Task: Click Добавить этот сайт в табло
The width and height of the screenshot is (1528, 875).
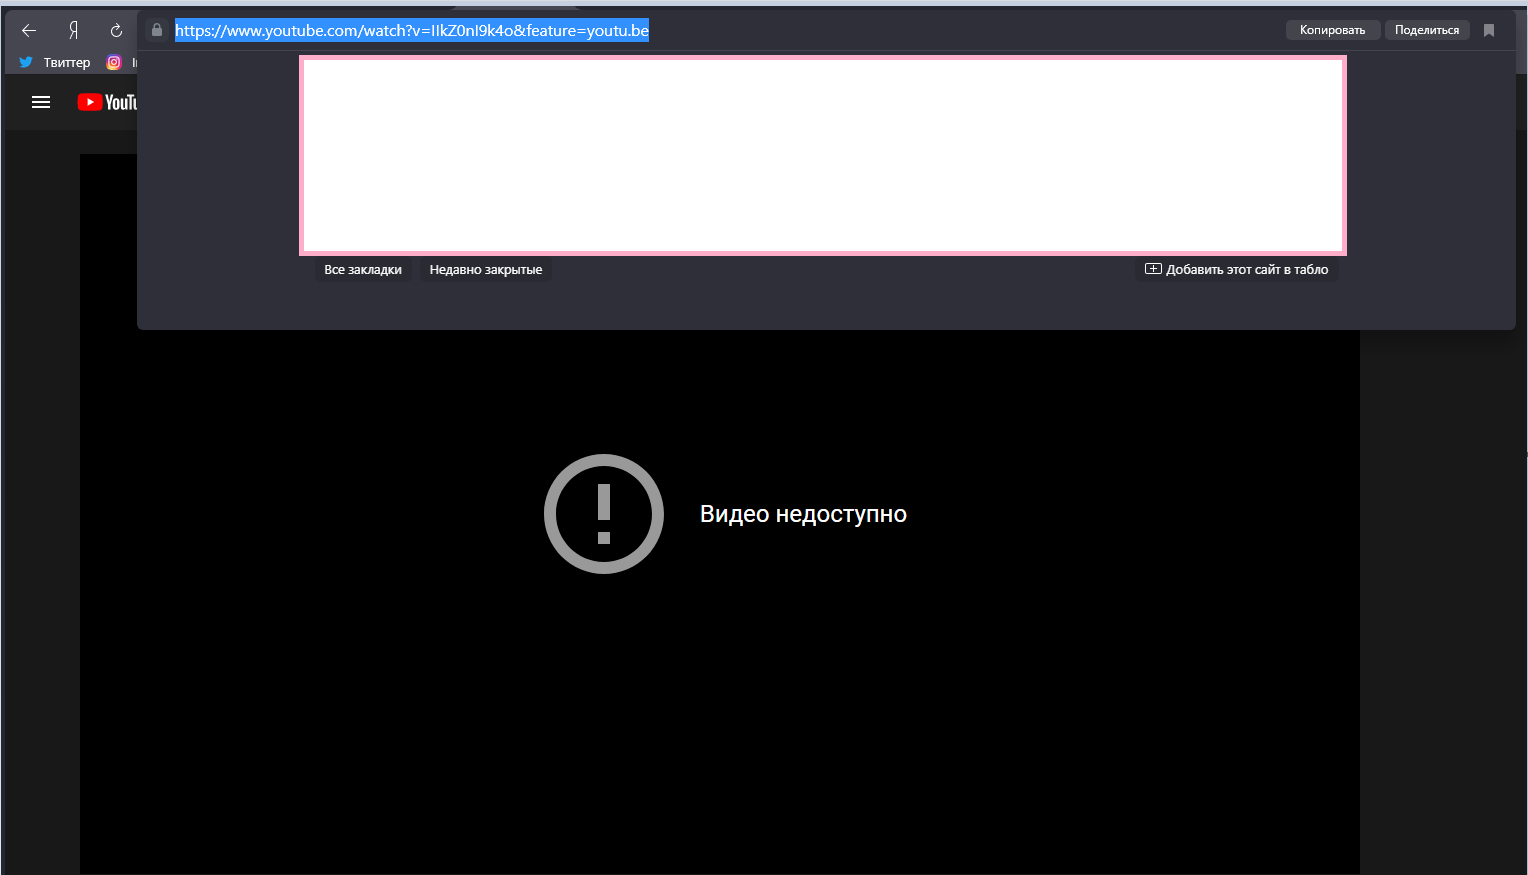Action: 1245,269
